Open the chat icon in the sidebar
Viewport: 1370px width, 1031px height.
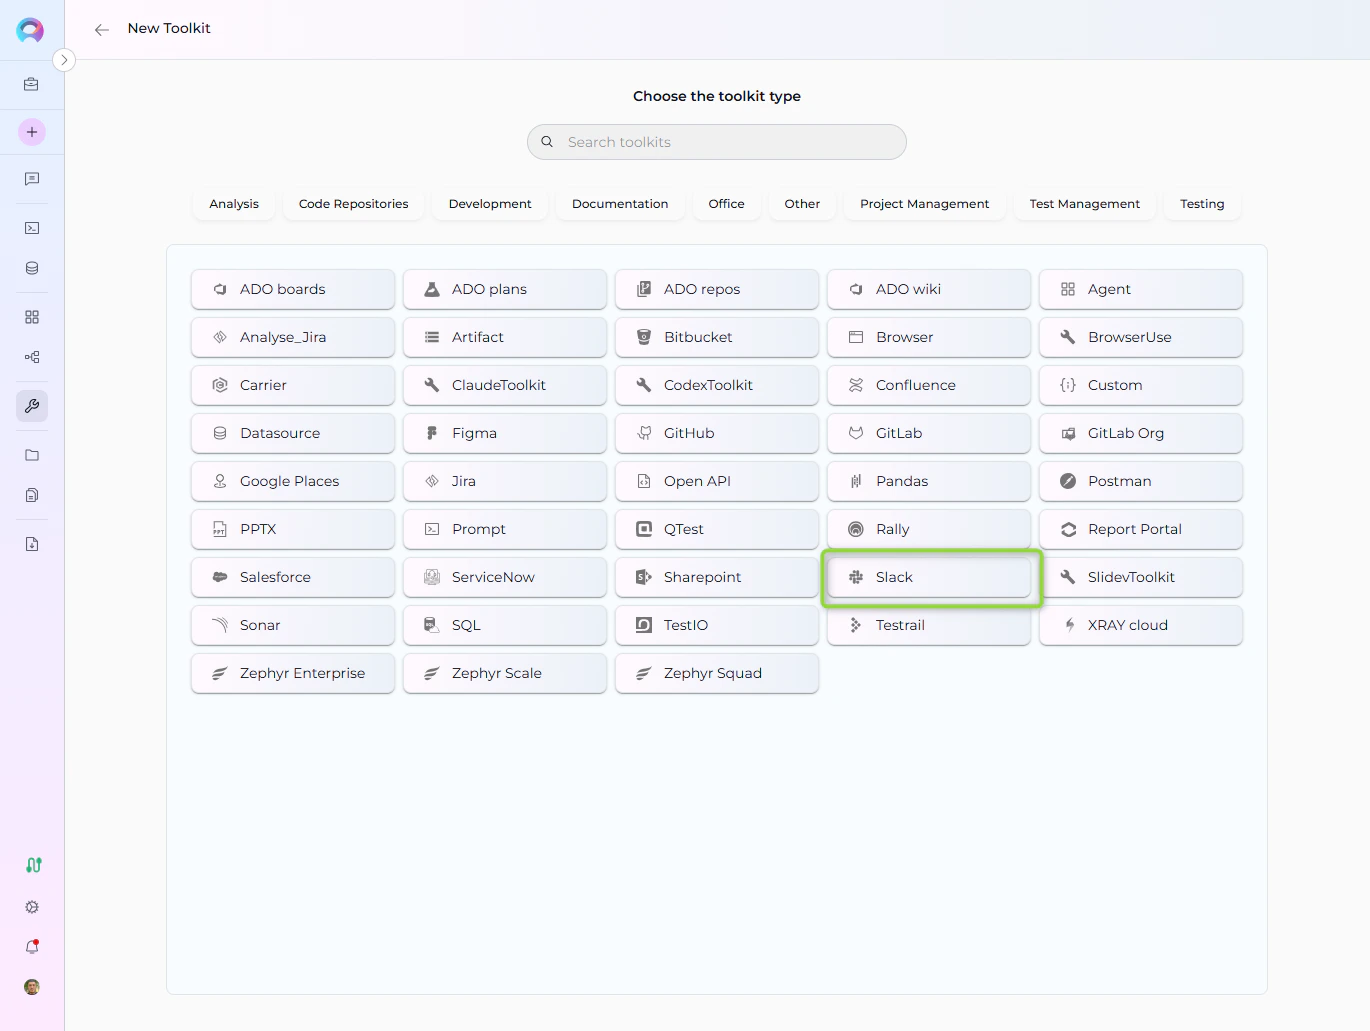click(32, 179)
